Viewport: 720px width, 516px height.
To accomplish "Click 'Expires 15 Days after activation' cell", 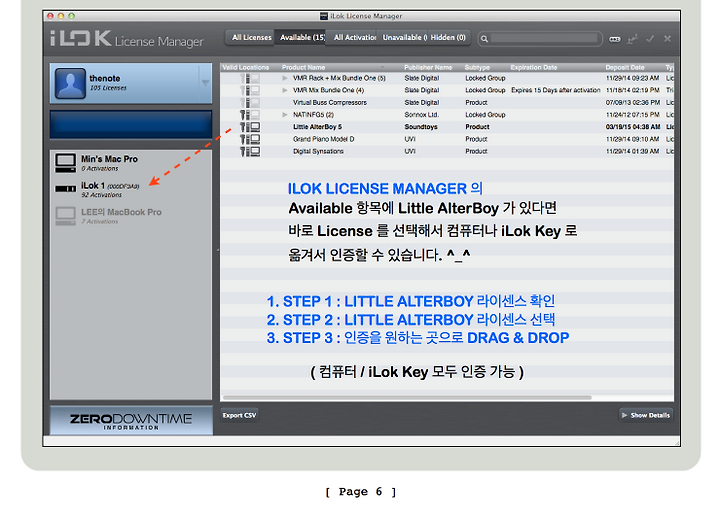I will (x=556, y=90).
